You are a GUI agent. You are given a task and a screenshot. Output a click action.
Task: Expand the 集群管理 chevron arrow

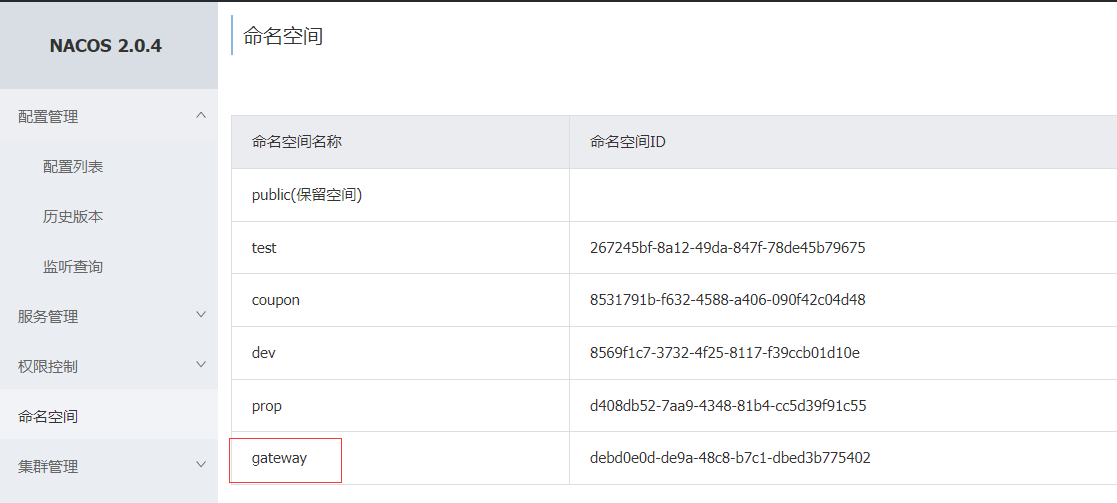(201, 465)
